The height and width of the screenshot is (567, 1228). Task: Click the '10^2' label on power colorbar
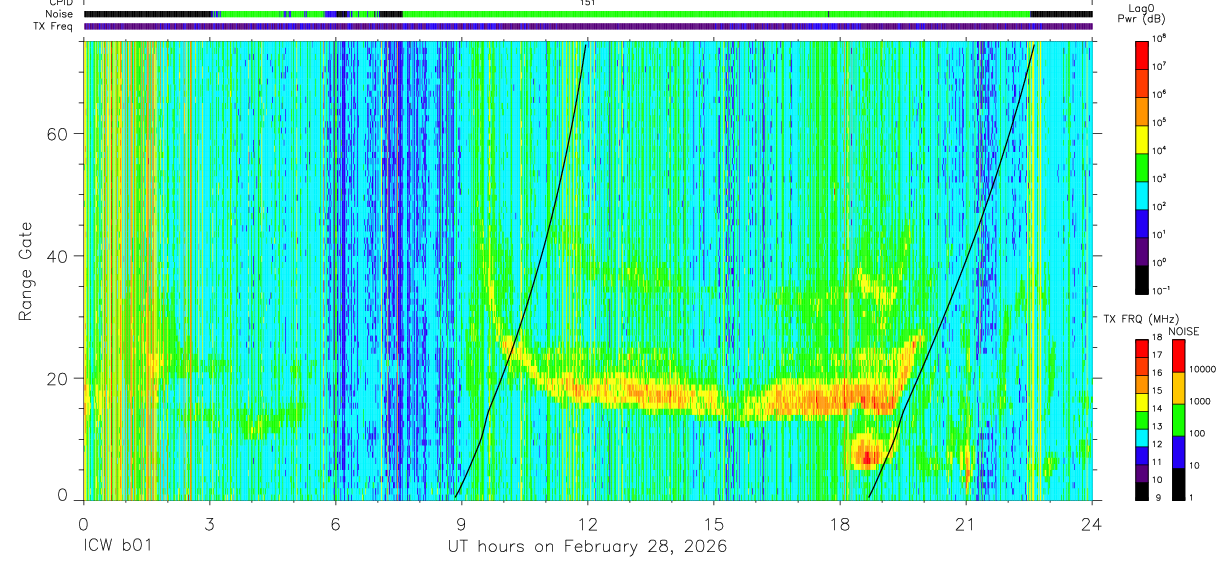point(1160,205)
